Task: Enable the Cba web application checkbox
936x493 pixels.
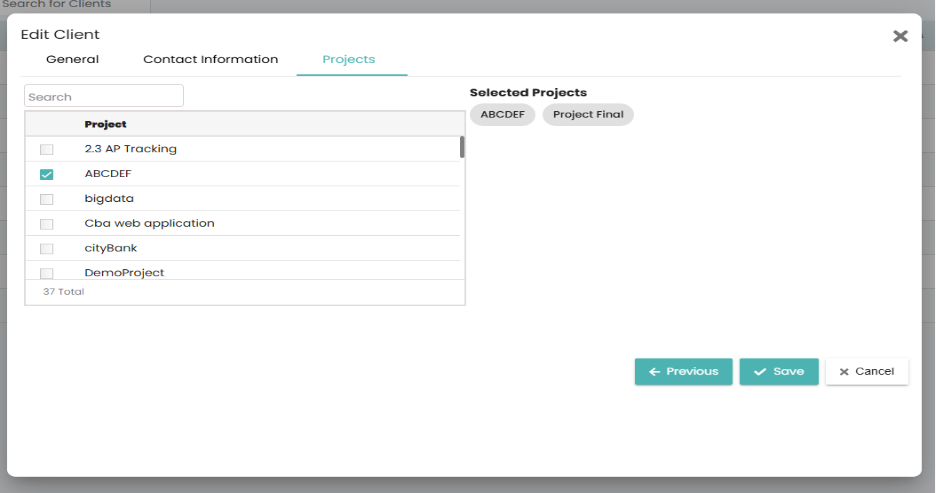Action: click(47, 224)
